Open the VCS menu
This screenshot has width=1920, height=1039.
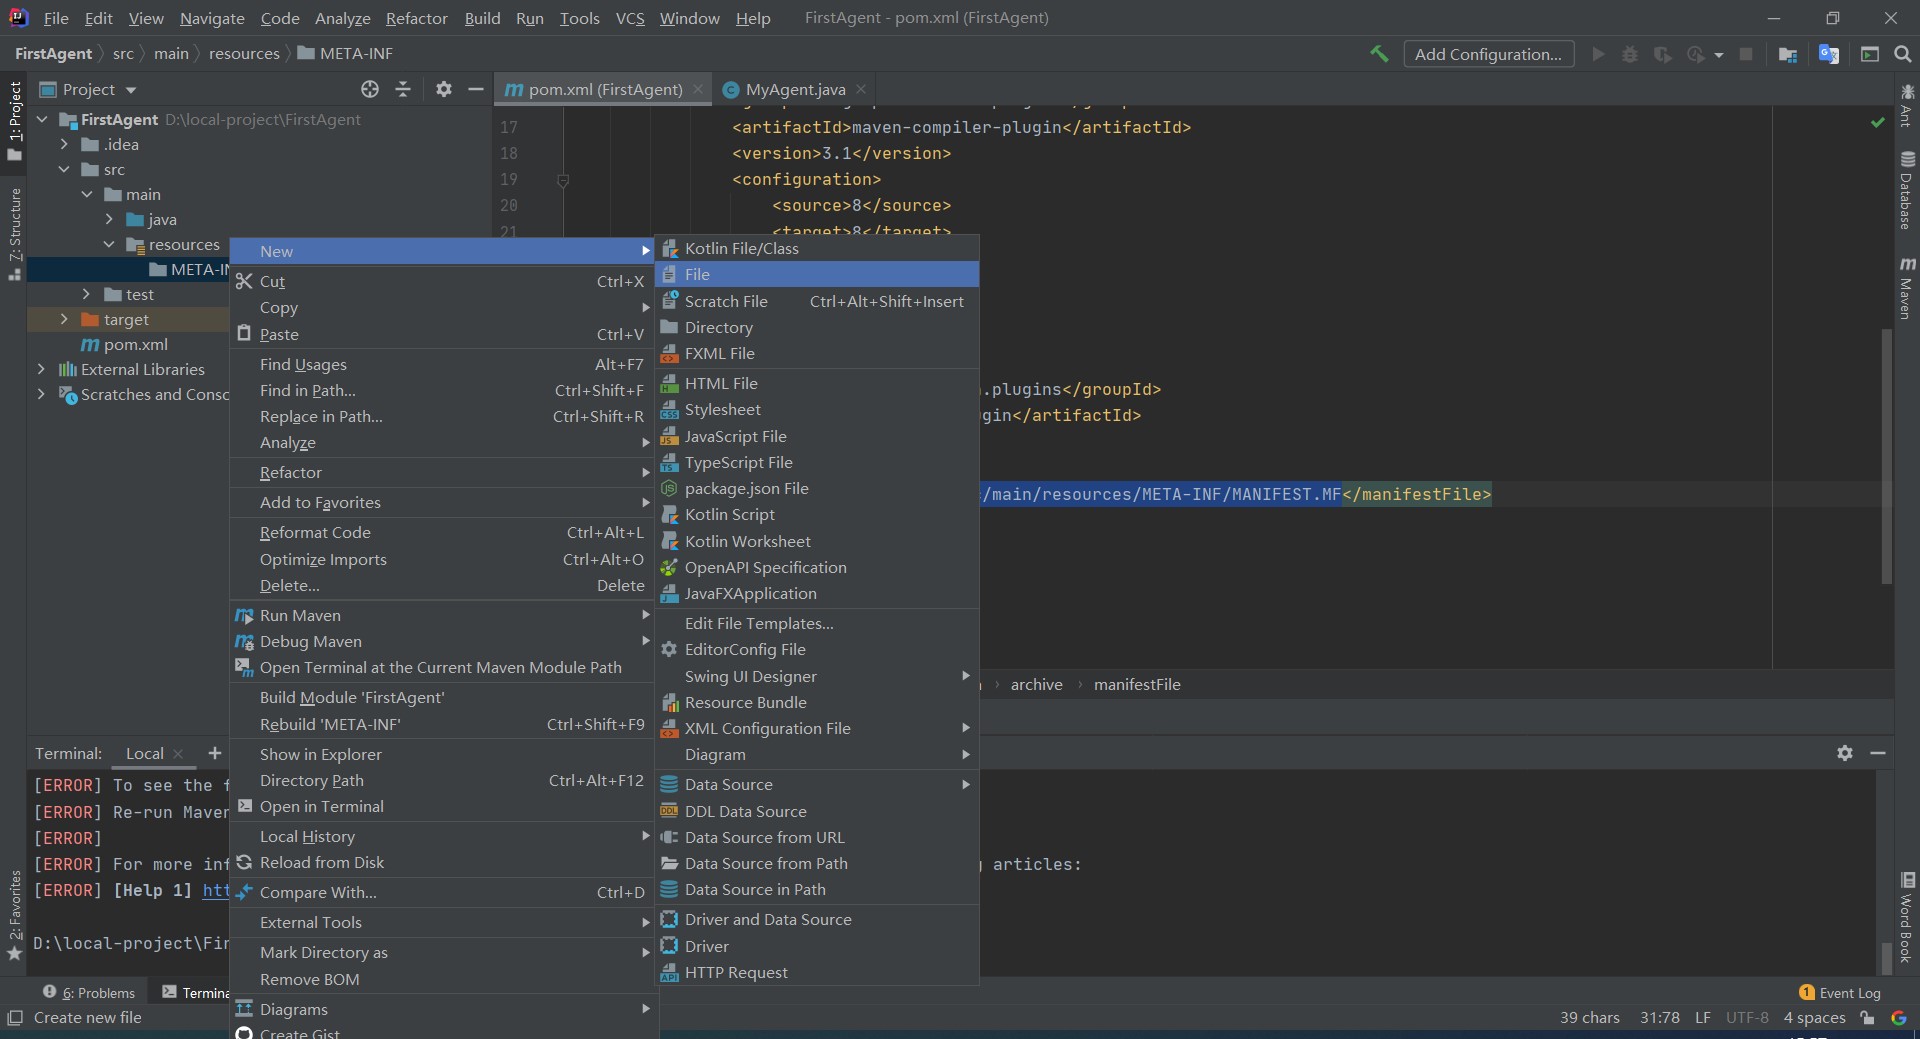pos(630,18)
